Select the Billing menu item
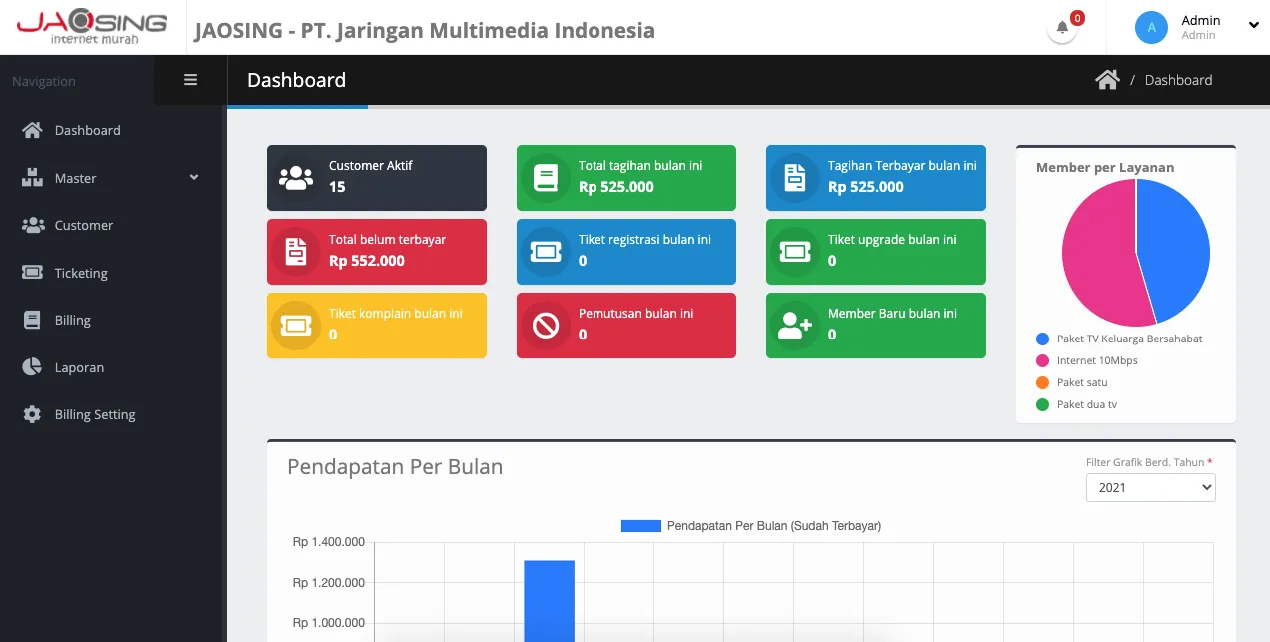 (113, 320)
